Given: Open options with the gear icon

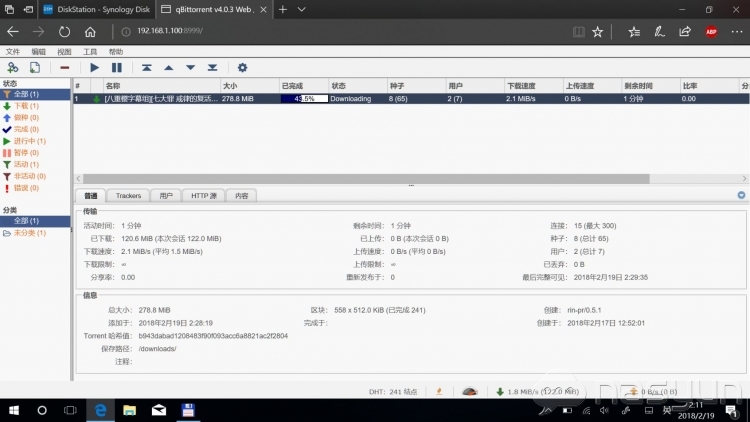Looking at the screenshot, I should 243,67.
